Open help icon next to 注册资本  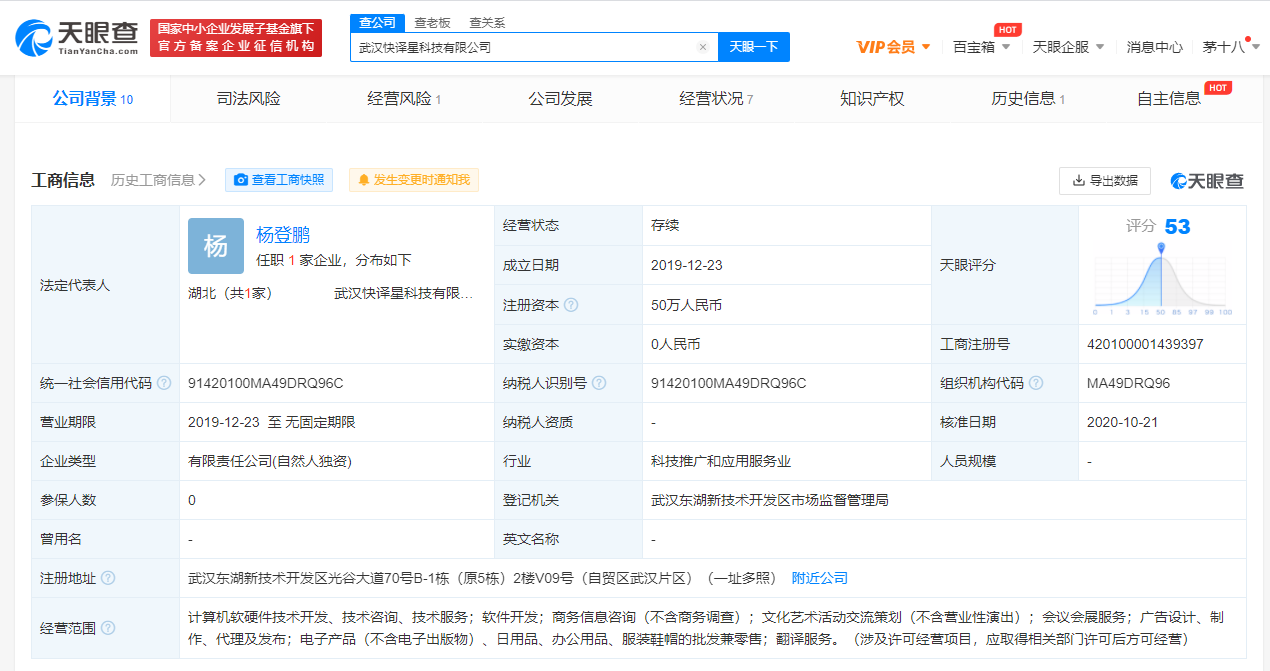(x=571, y=305)
